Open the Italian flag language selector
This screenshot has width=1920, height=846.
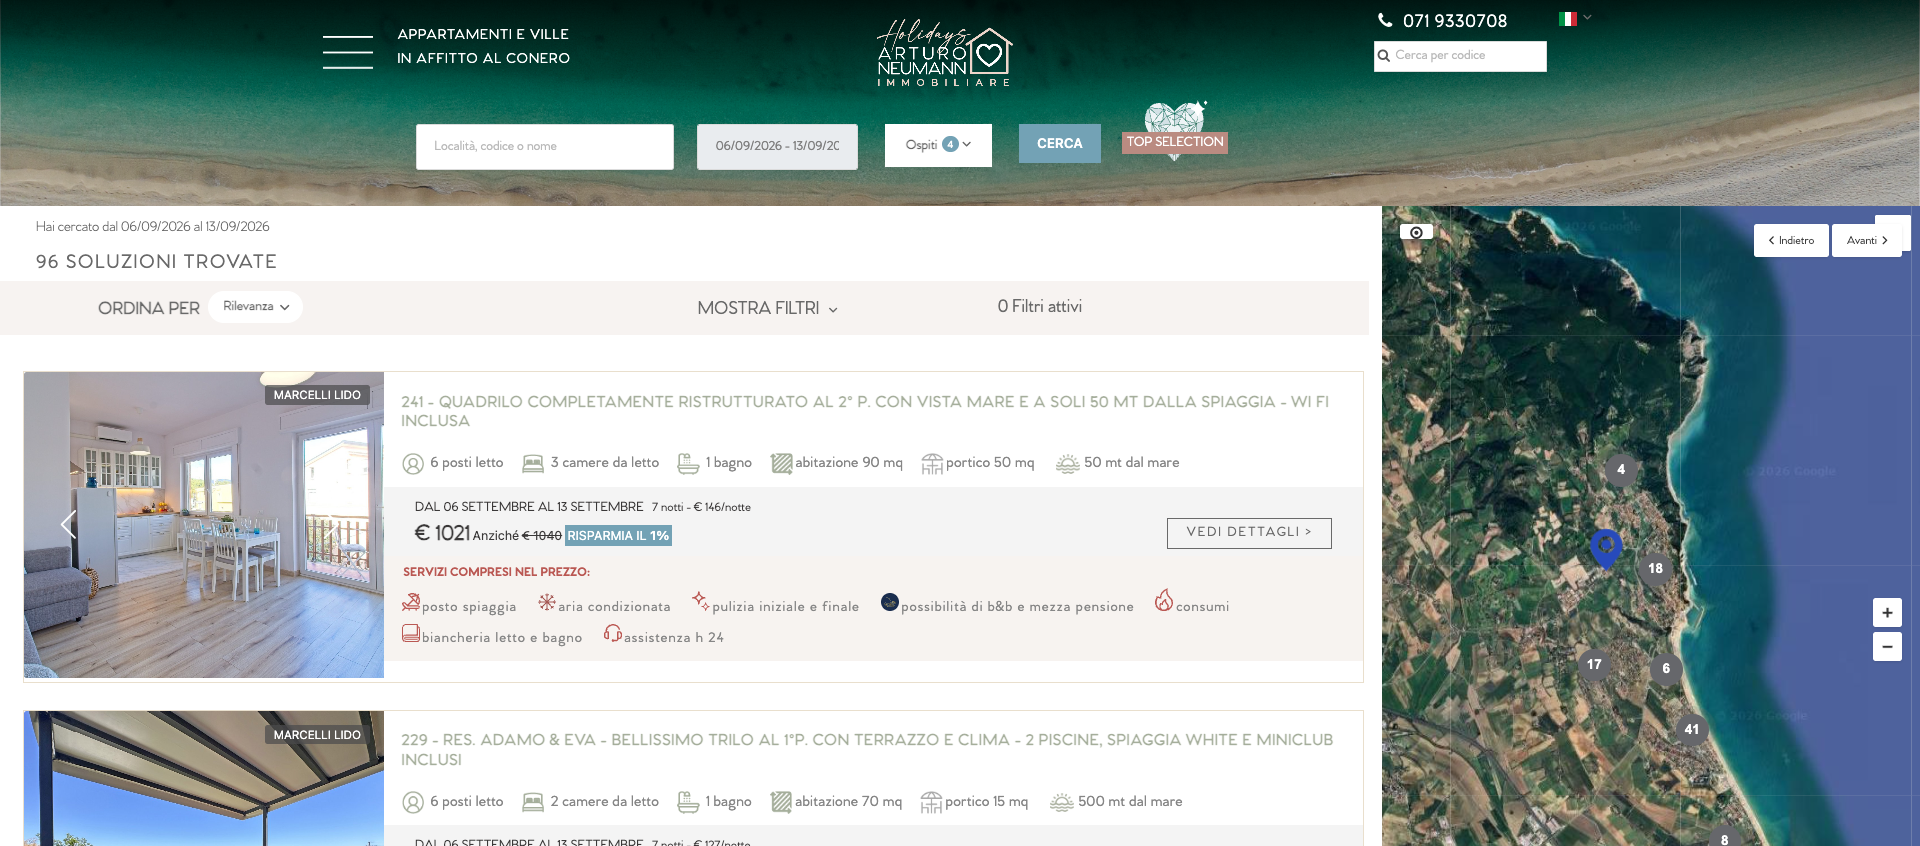[1575, 18]
